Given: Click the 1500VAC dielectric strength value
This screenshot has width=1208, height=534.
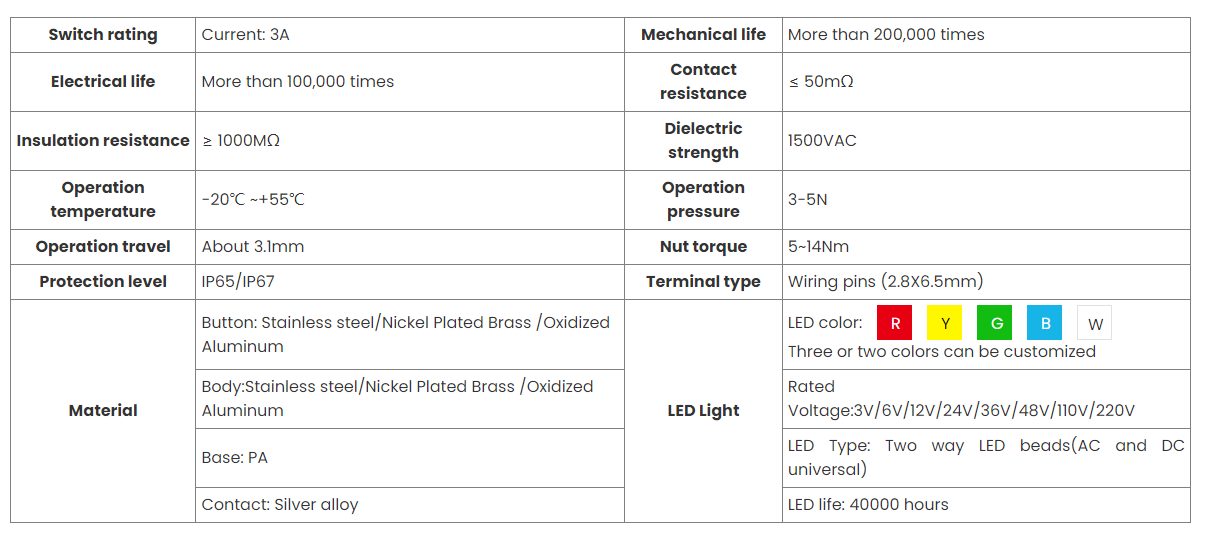Looking at the screenshot, I should tap(822, 140).
